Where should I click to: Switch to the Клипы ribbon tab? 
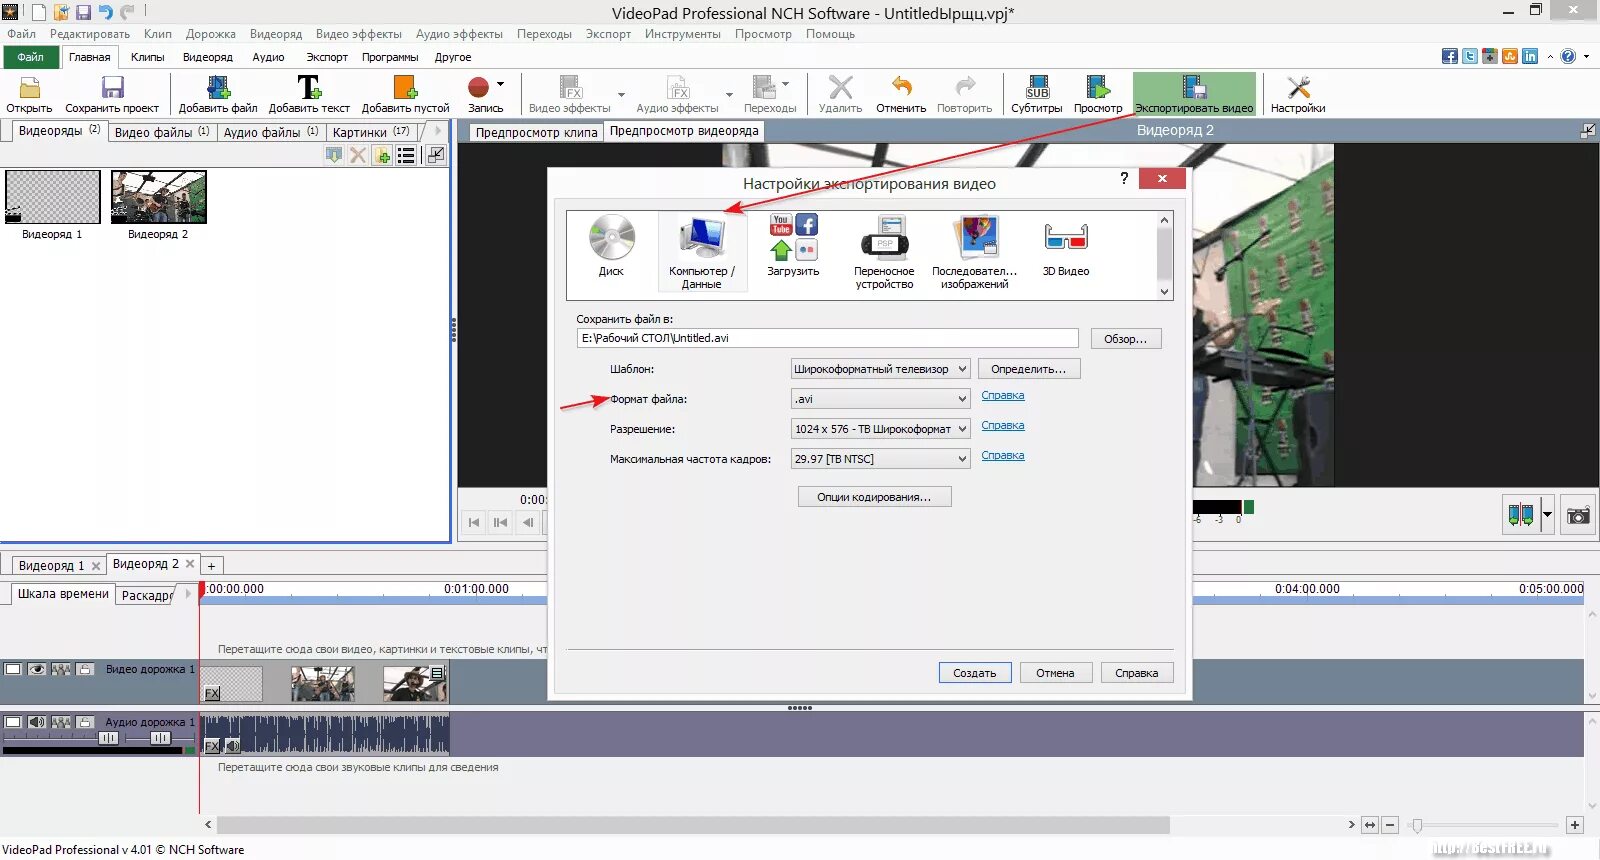(147, 57)
